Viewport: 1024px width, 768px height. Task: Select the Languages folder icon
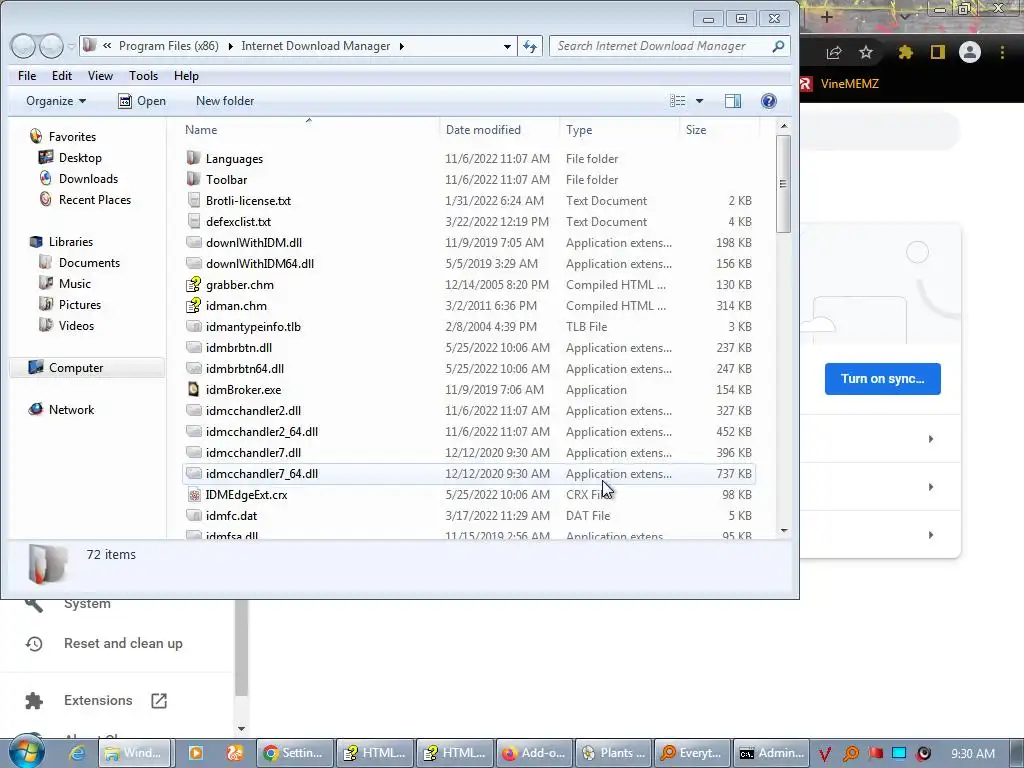coord(193,158)
